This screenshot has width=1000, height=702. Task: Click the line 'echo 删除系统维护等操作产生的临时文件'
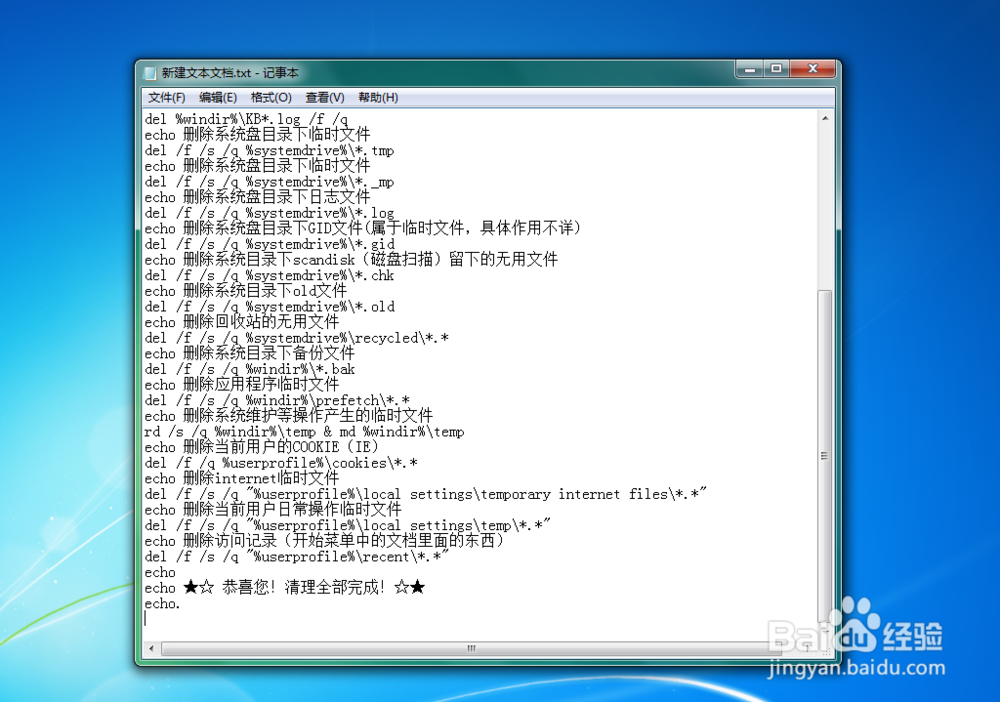288,416
